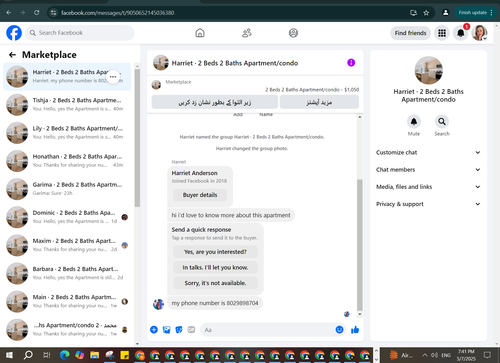Send a thumbs-up like

coord(355,330)
